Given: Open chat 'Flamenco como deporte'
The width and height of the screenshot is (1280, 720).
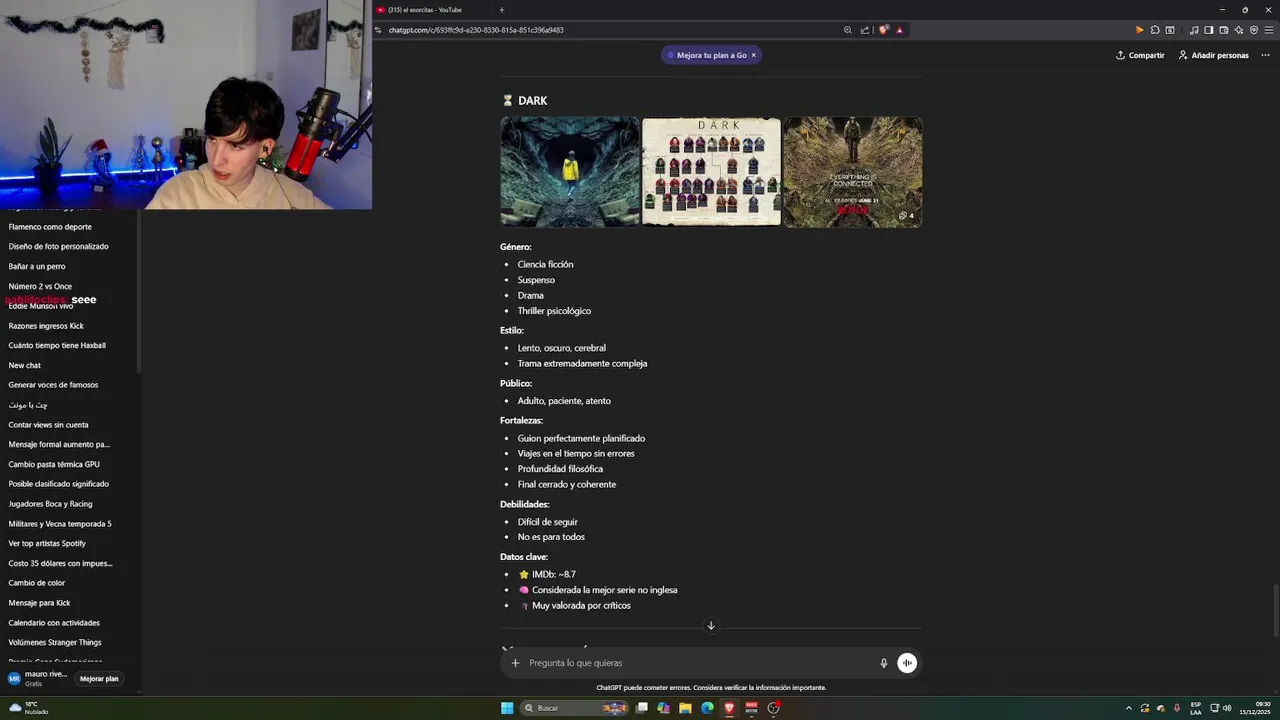Looking at the screenshot, I should [50, 227].
